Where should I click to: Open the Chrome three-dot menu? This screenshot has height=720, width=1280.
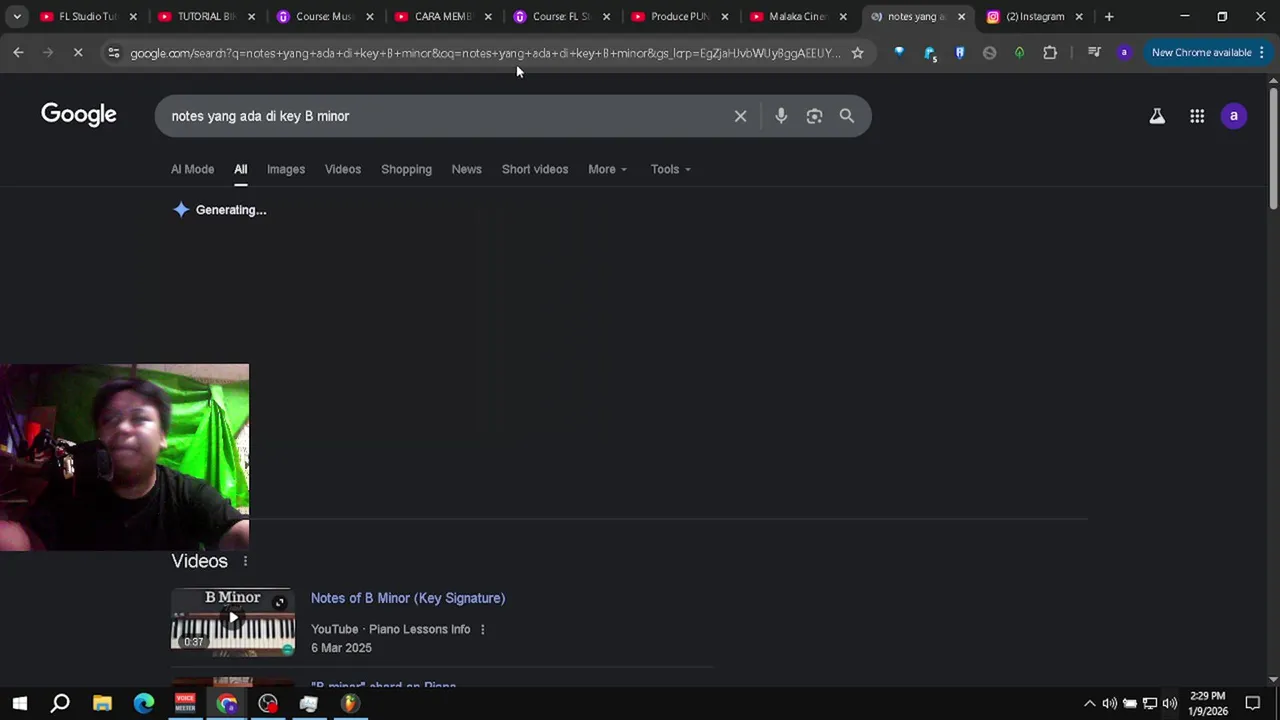[1261, 53]
